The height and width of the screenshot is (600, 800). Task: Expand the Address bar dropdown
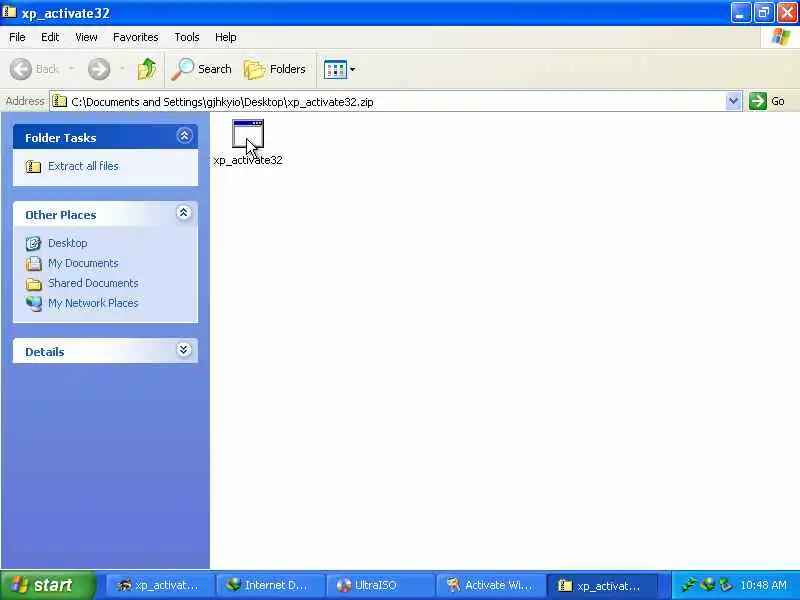click(x=733, y=101)
